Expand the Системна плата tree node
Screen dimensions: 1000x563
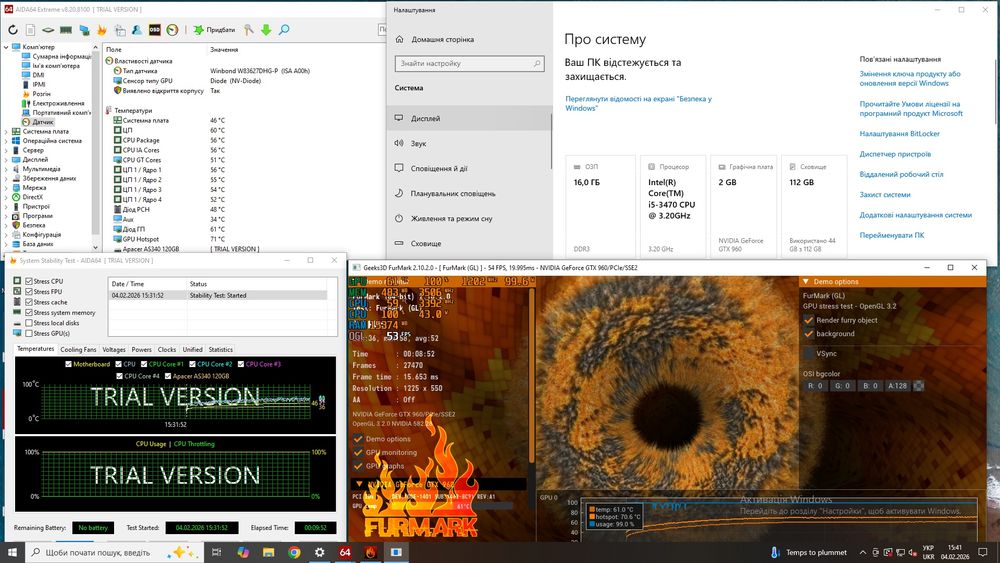pos(6,131)
